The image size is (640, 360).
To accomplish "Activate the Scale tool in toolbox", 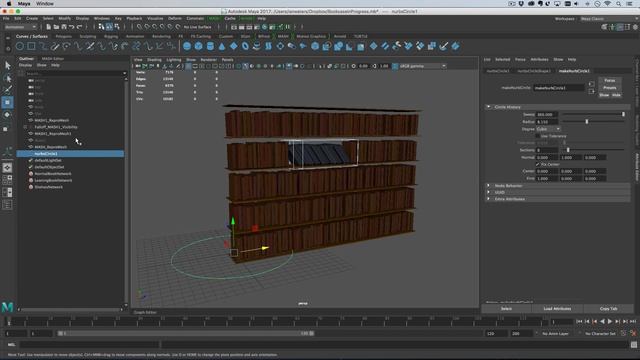I will coord(6,129).
